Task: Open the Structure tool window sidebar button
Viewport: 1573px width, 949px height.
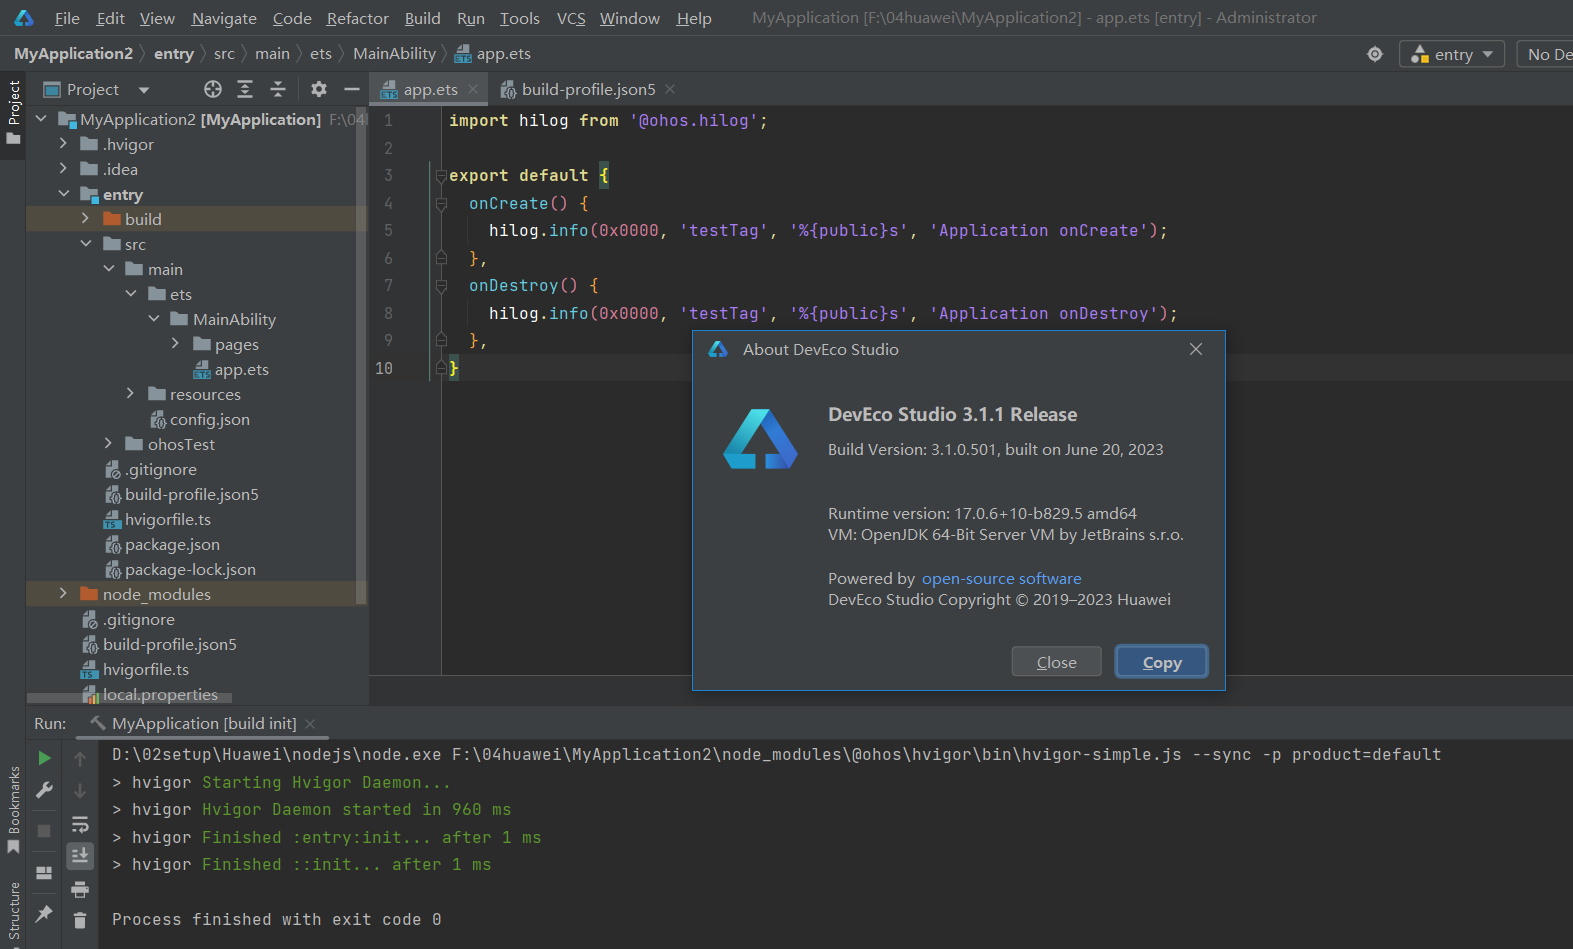Action: 13,912
